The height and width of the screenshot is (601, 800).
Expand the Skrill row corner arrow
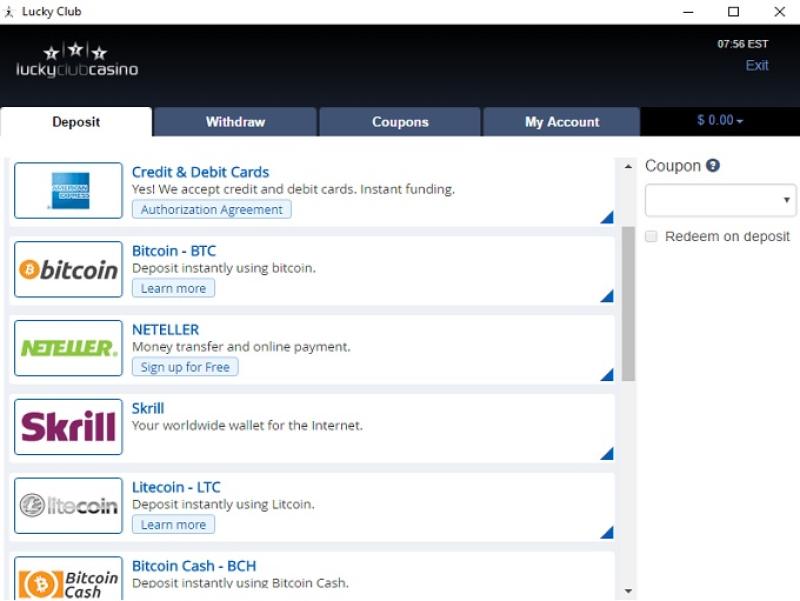(606, 453)
